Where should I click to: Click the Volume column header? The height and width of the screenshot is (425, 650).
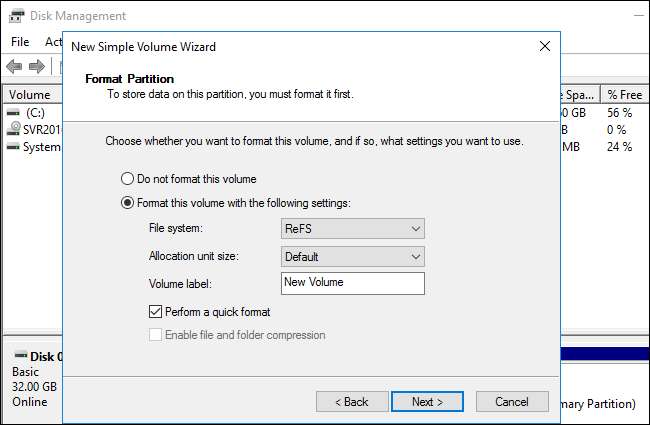[28, 94]
